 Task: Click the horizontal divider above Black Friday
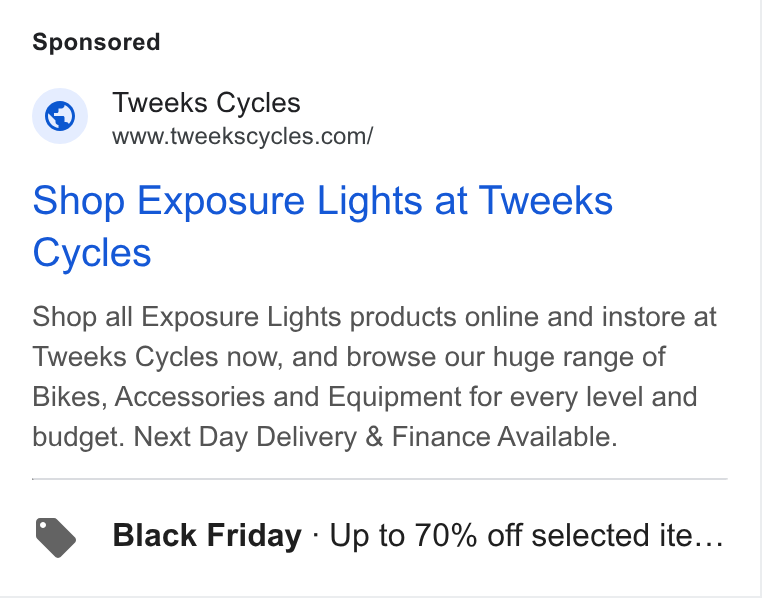pos(380,479)
